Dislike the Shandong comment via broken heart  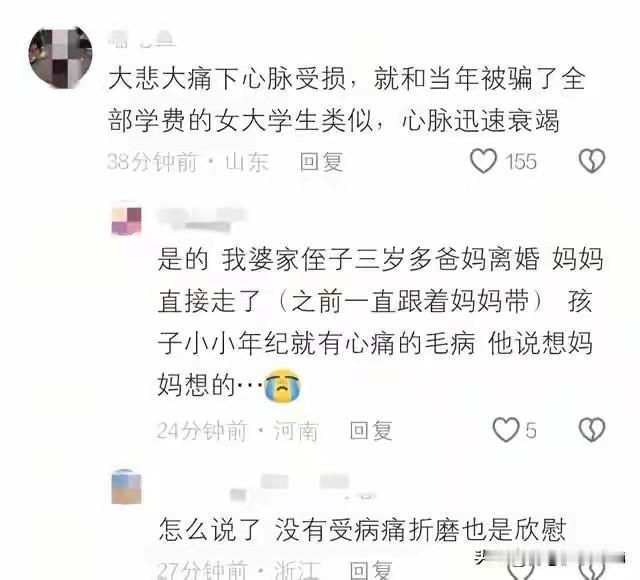pos(591,160)
